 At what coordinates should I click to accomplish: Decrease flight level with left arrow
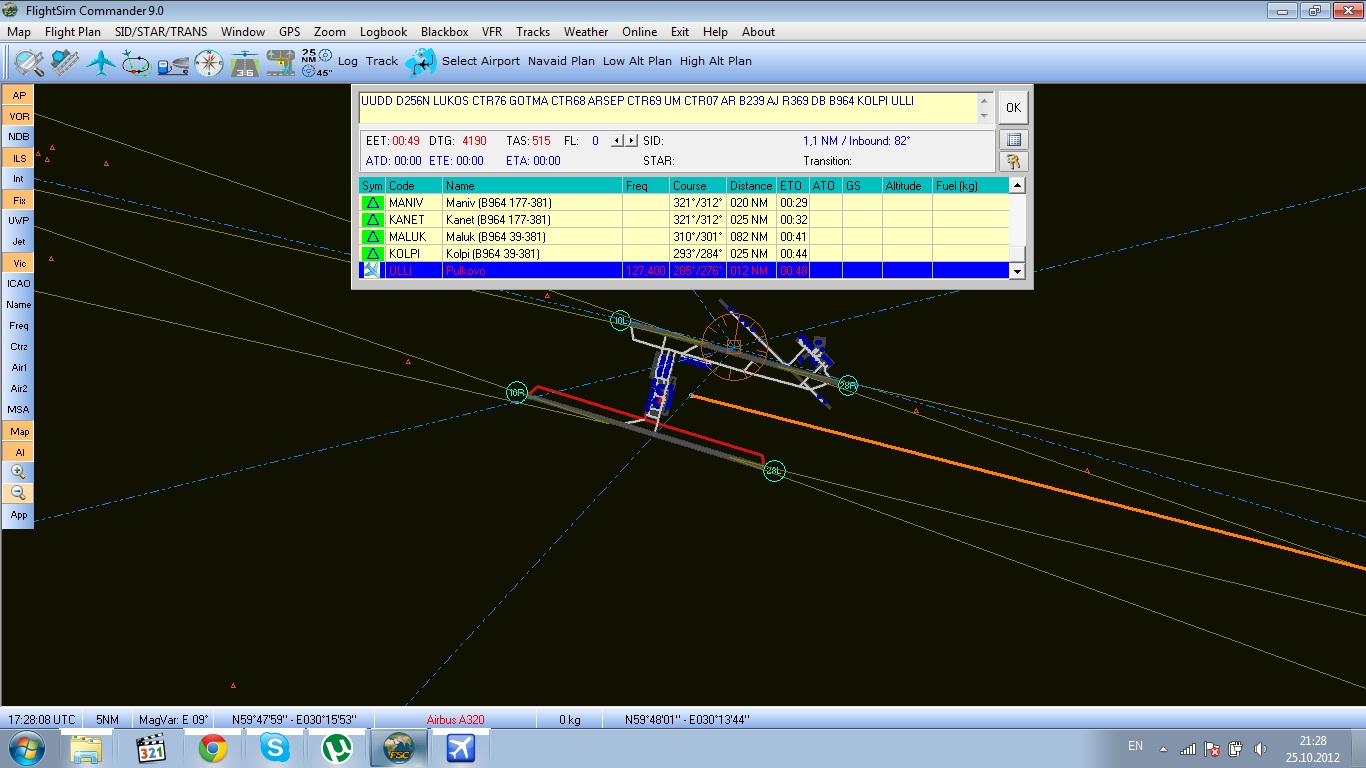pyautogui.click(x=617, y=141)
